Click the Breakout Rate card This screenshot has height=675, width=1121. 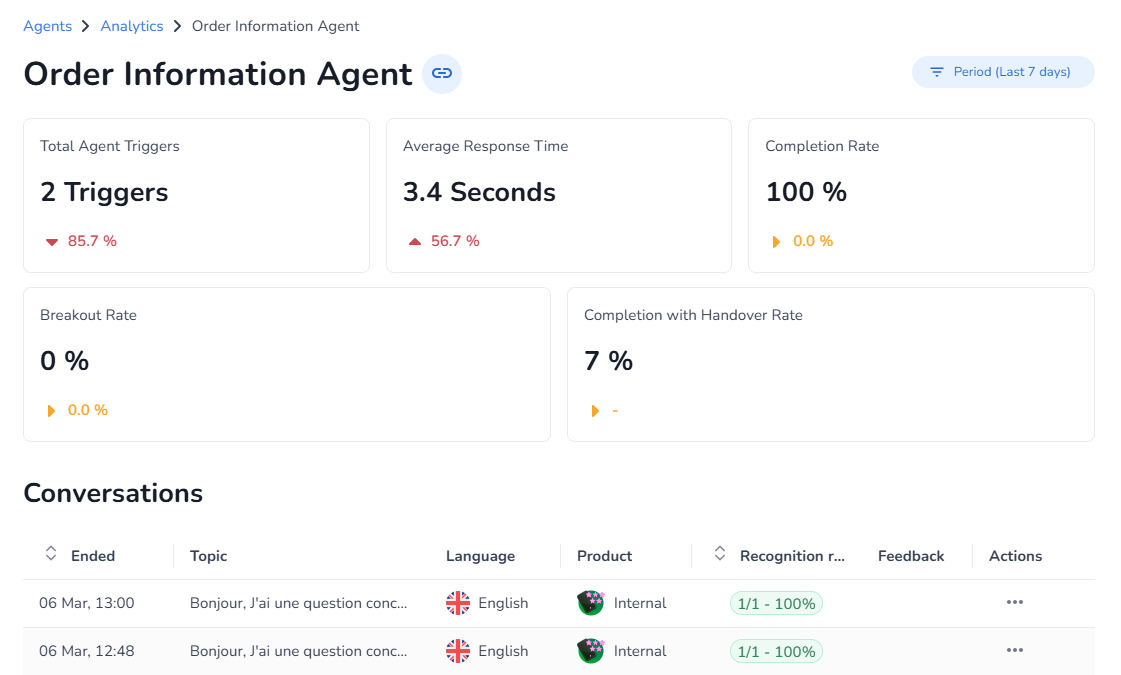(x=286, y=364)
